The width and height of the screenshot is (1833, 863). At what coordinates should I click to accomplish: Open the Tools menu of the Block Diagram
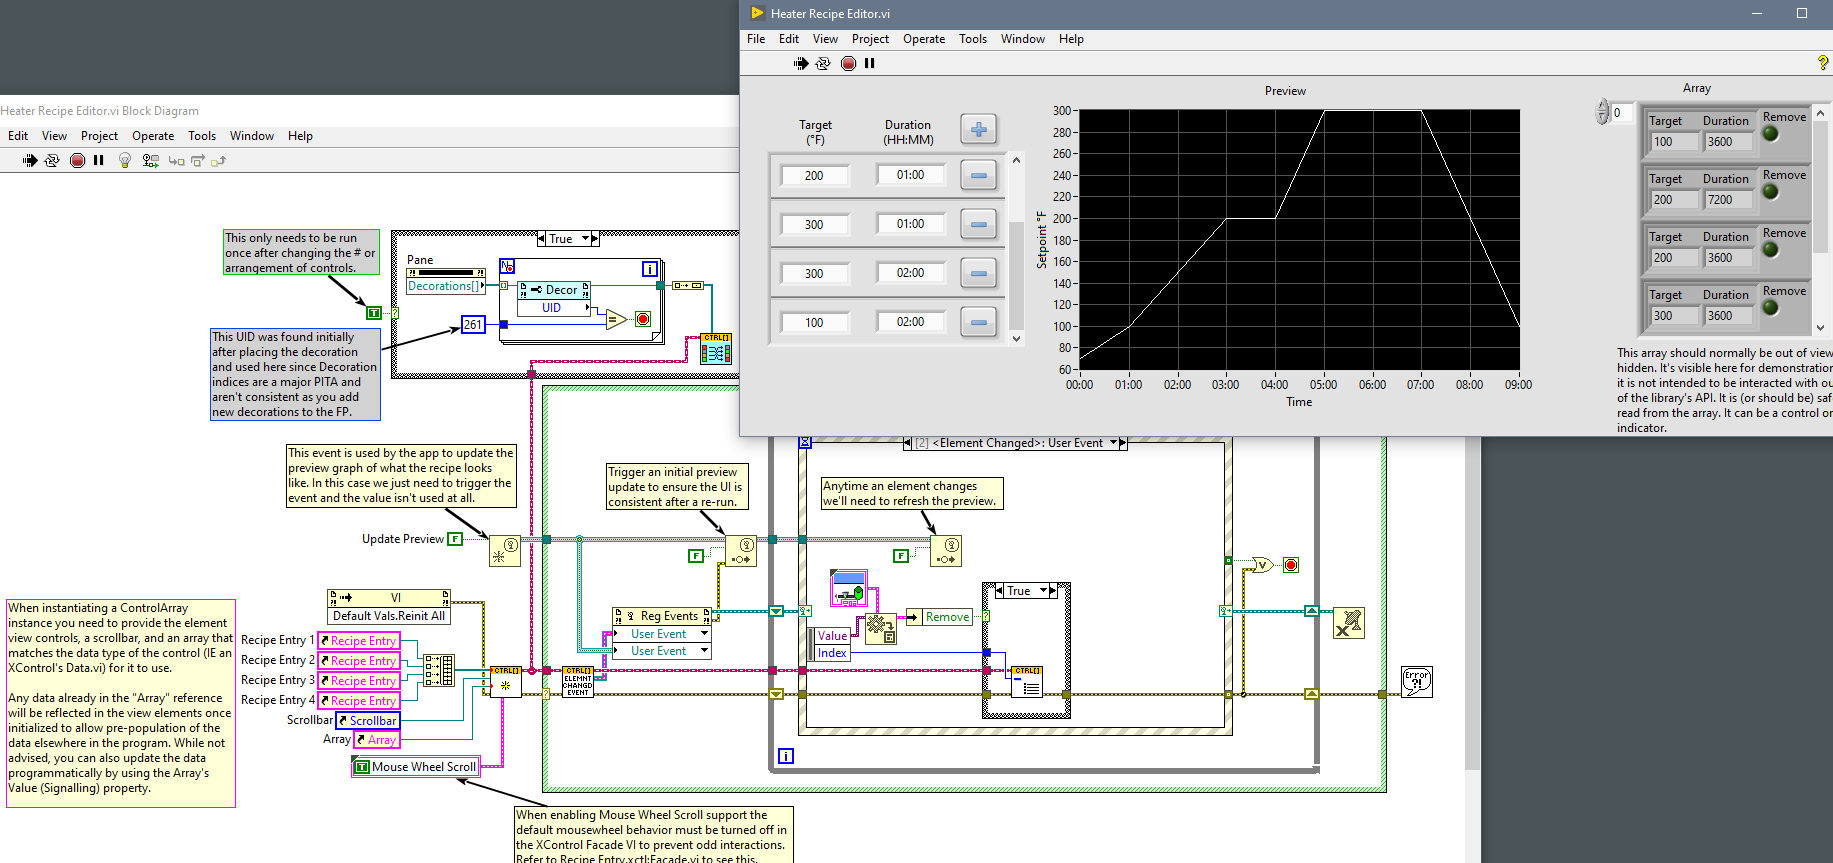pyautogui.click(x=202, y=136)
